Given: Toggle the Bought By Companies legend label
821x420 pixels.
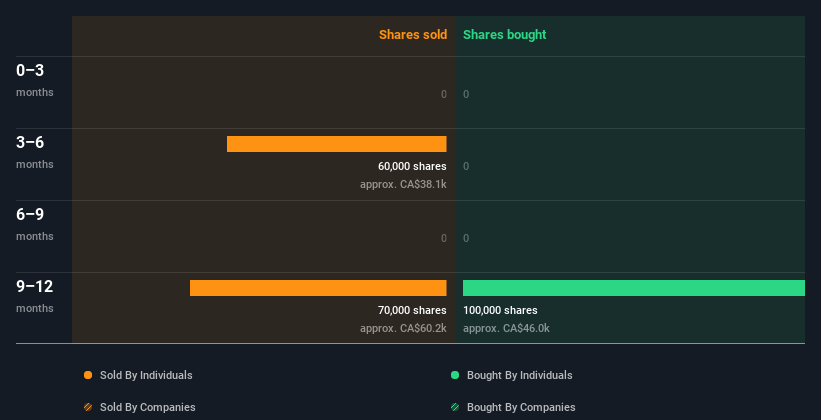Looking at the screenshot, I should pos(521,407).
